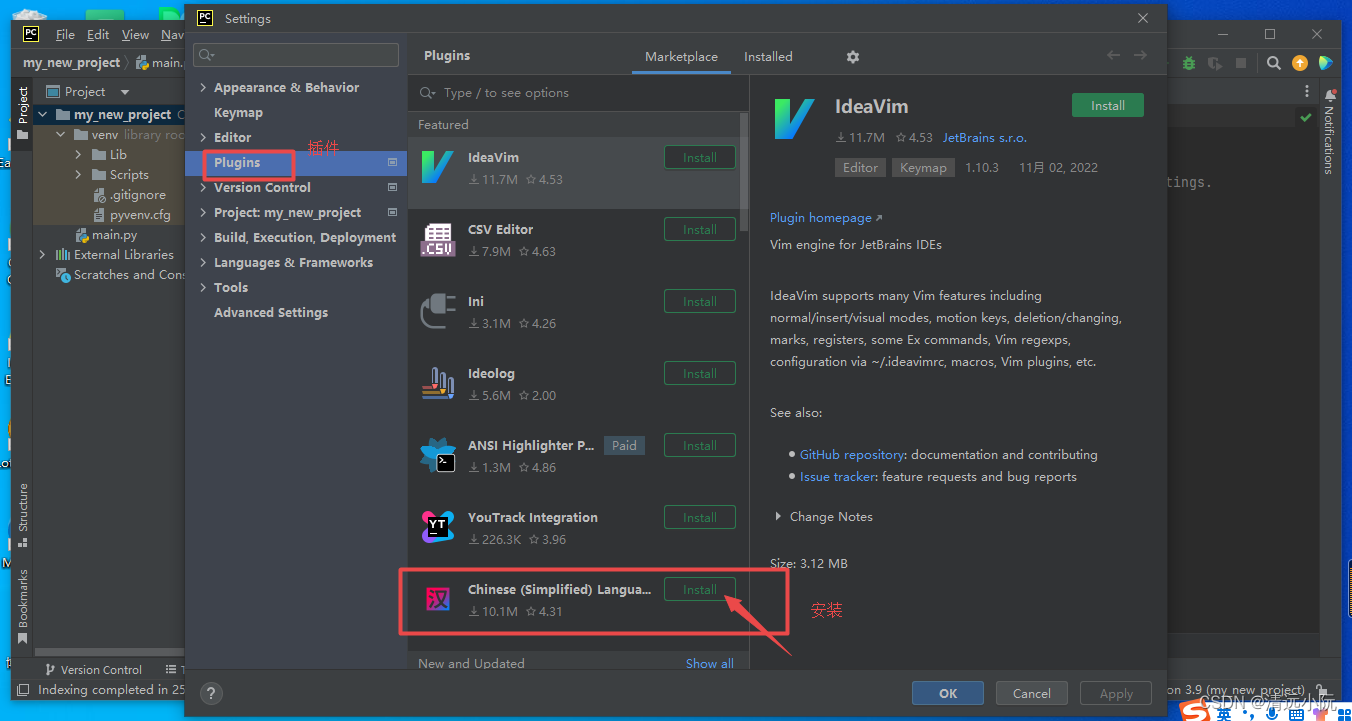Expand the Tools settings chevron
The width and height of the screenshot is (1352, 721).
[204, 288]
